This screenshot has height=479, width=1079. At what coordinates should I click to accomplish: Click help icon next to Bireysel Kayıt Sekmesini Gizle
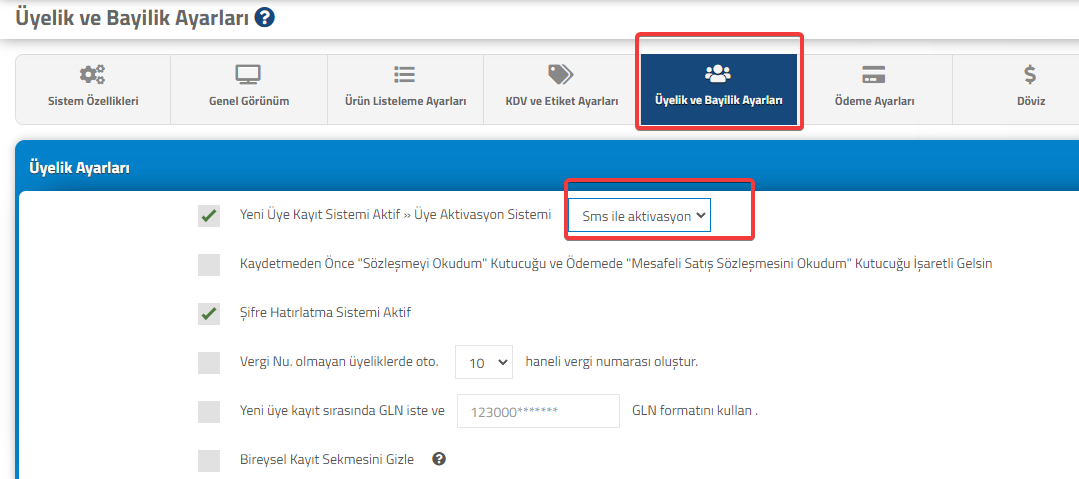pos(440,458)
